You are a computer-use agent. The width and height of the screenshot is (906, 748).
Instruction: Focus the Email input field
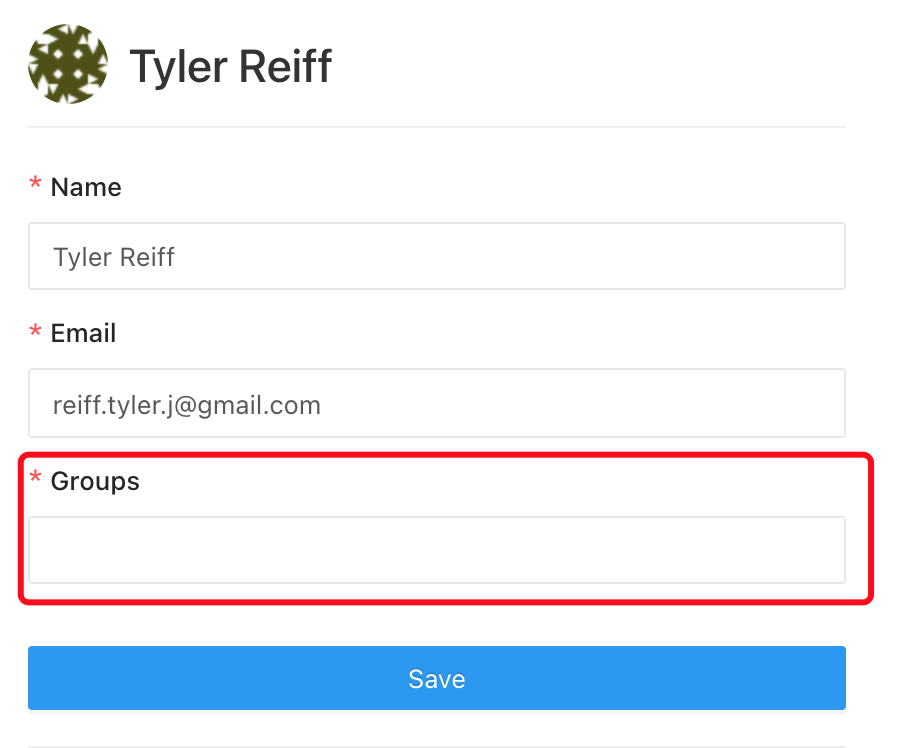coord(437,403)
